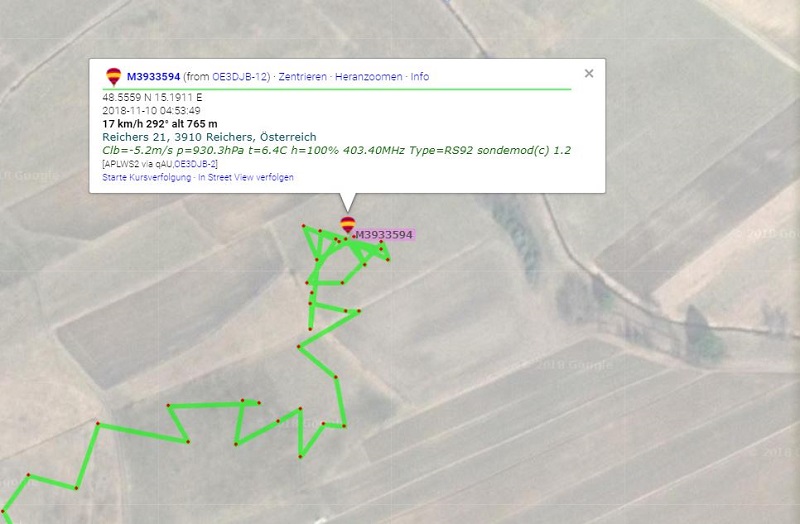
Task: Open the M3933594 callsign link in popup
Action: [x=153, y=77]
